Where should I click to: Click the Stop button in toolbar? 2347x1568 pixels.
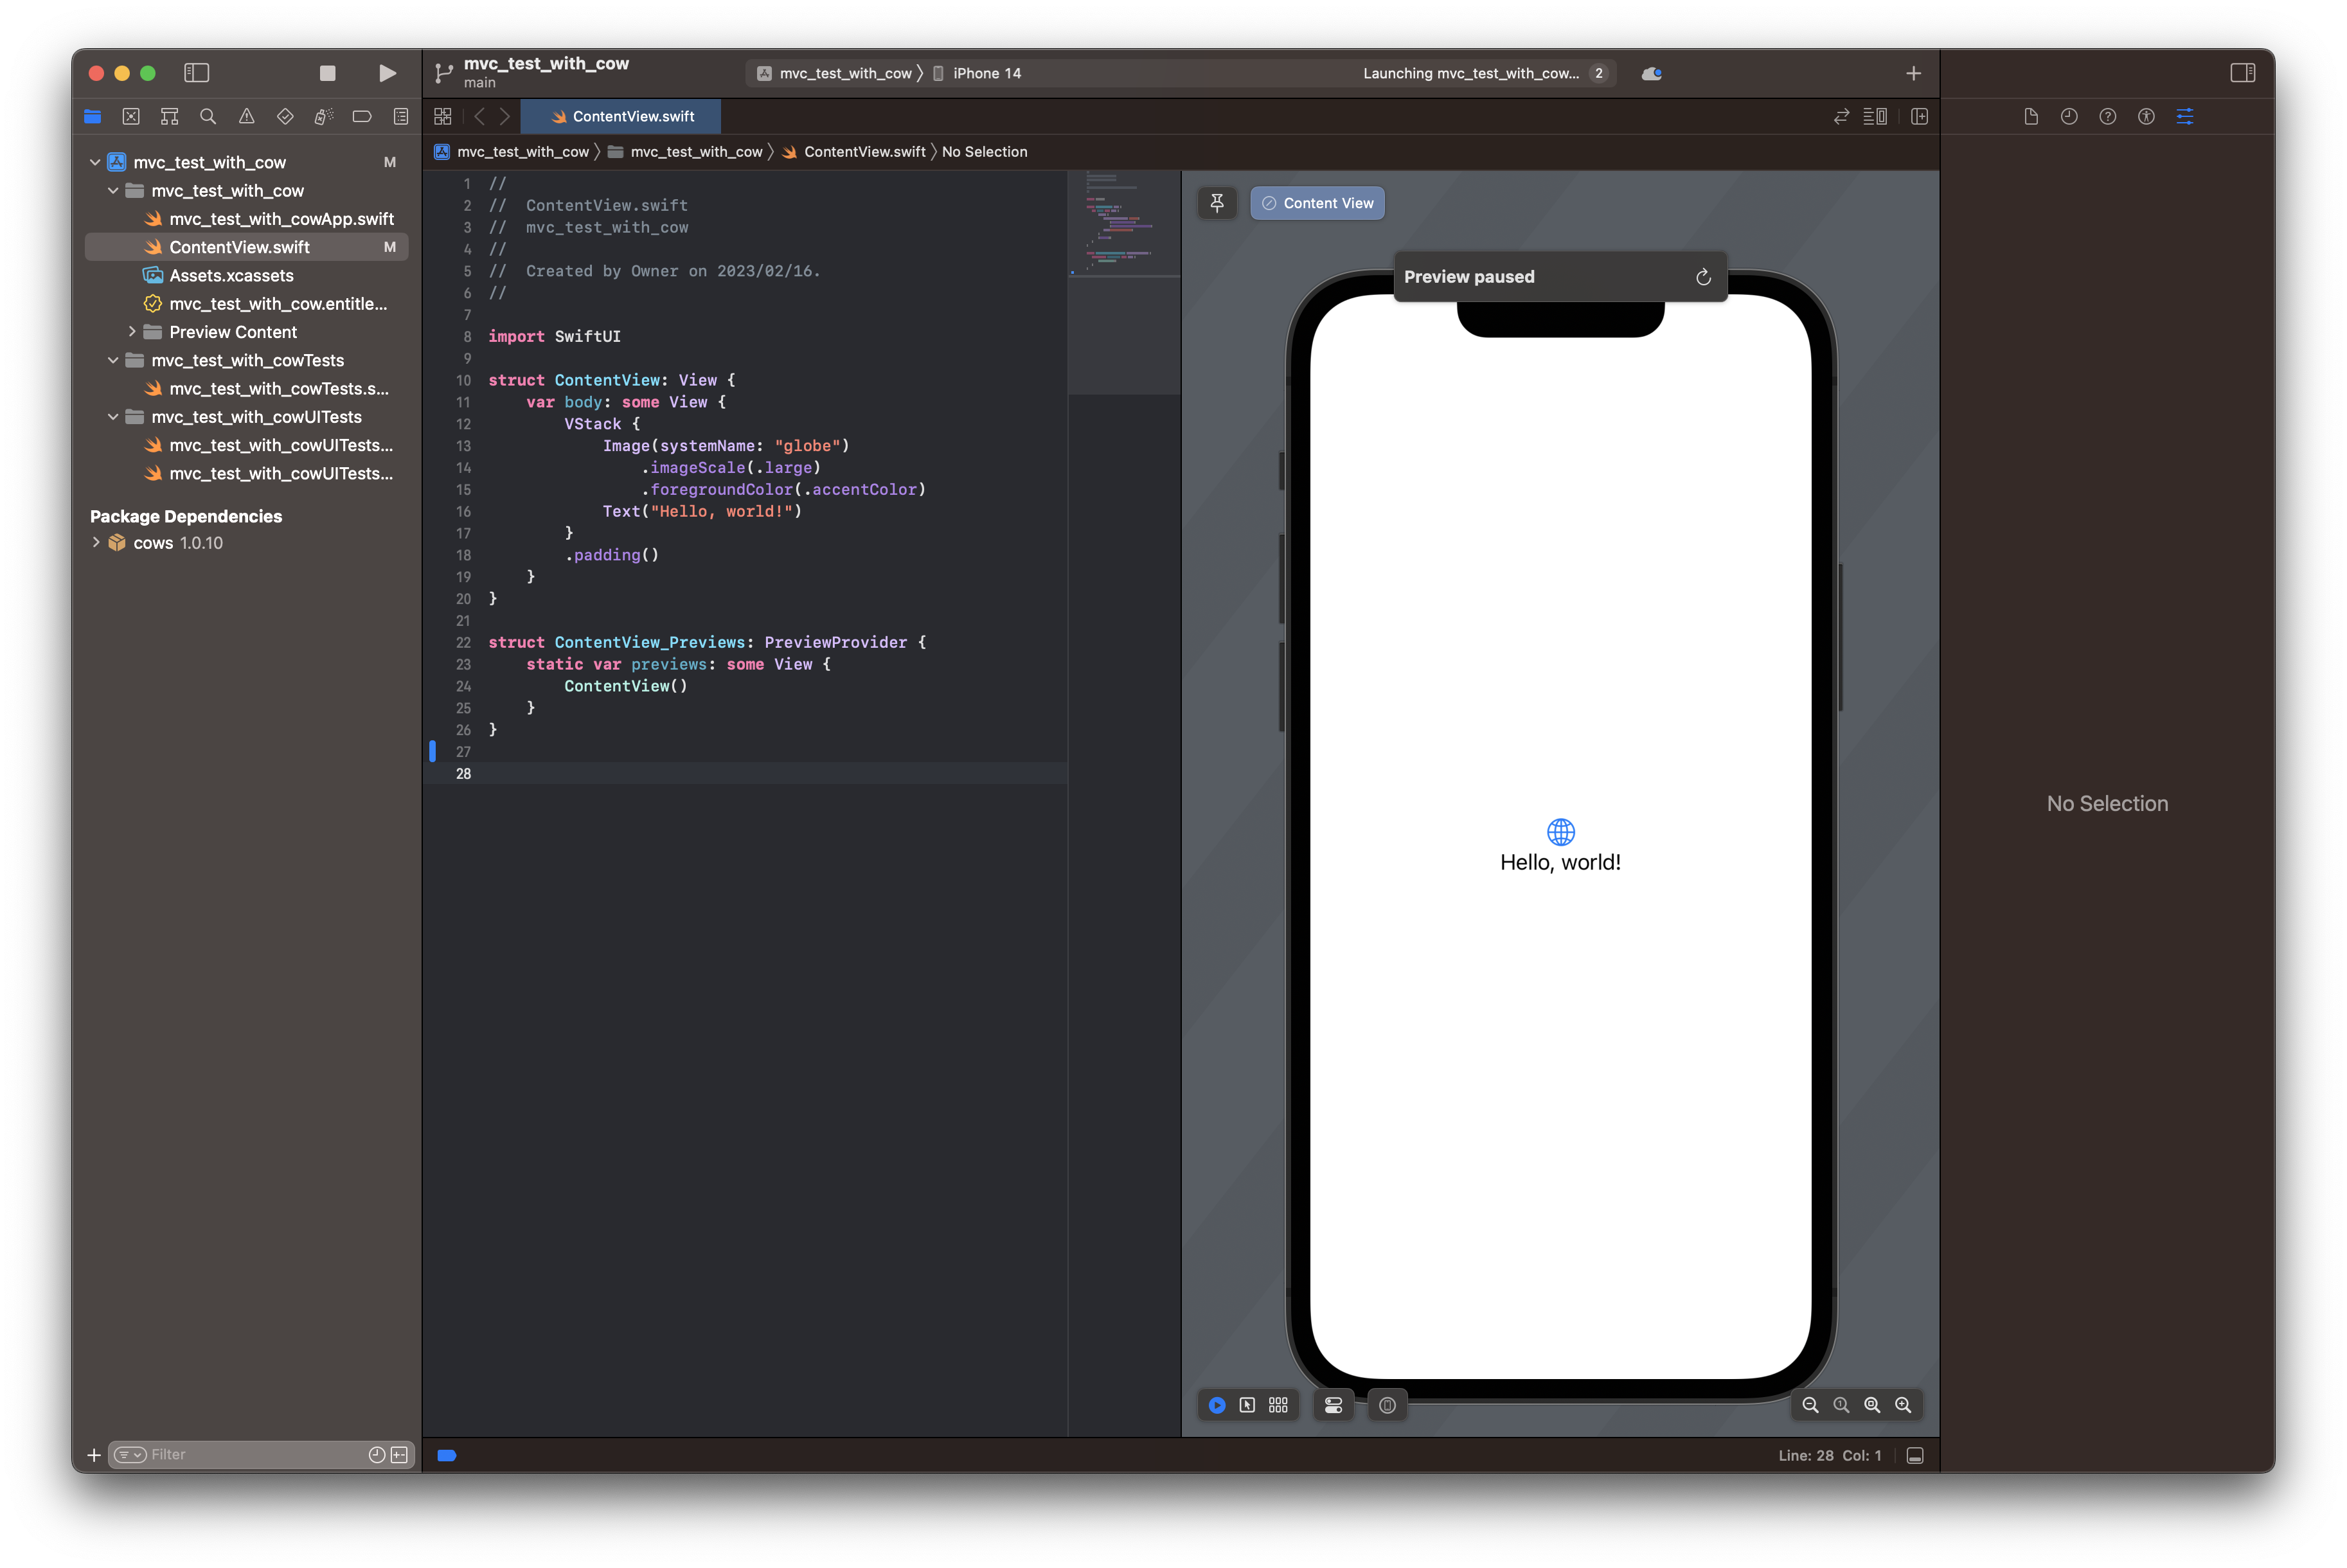(327, 73)
